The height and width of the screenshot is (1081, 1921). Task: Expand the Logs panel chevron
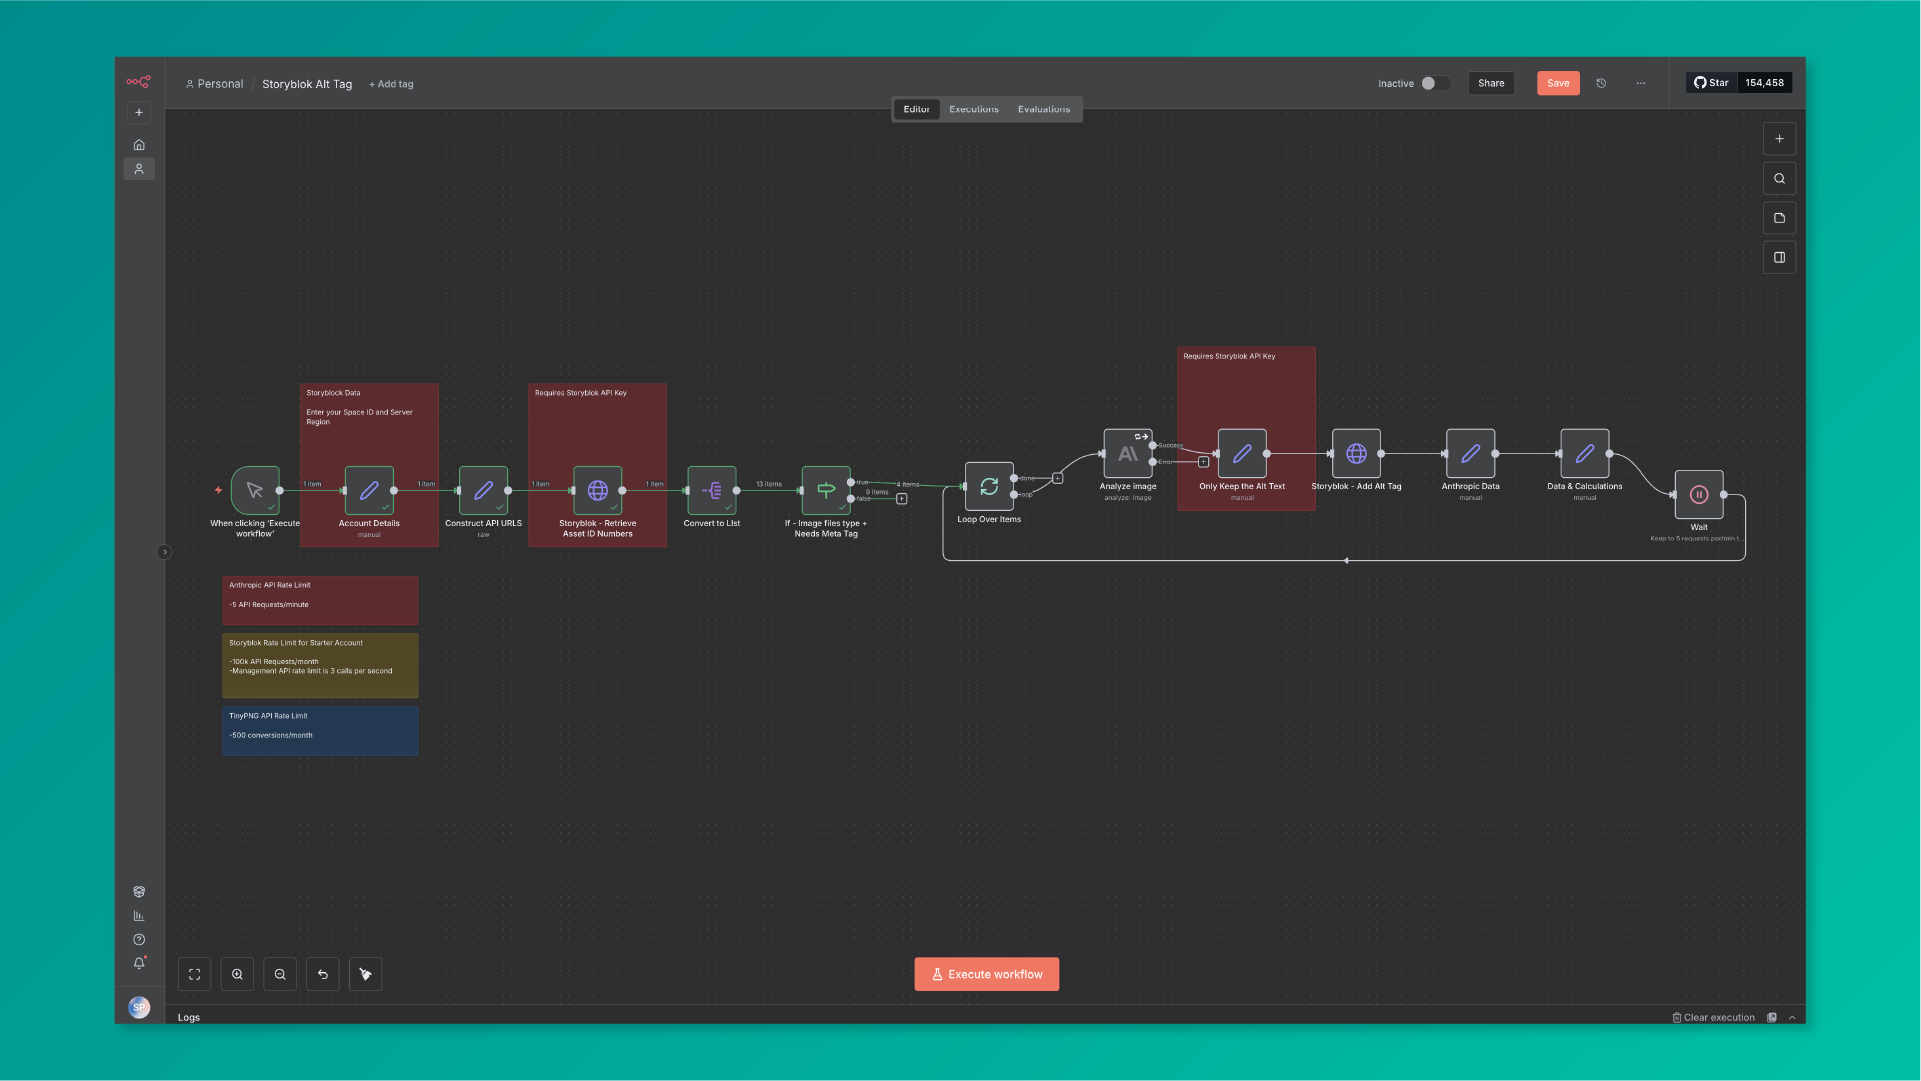pos(1792,1017)
